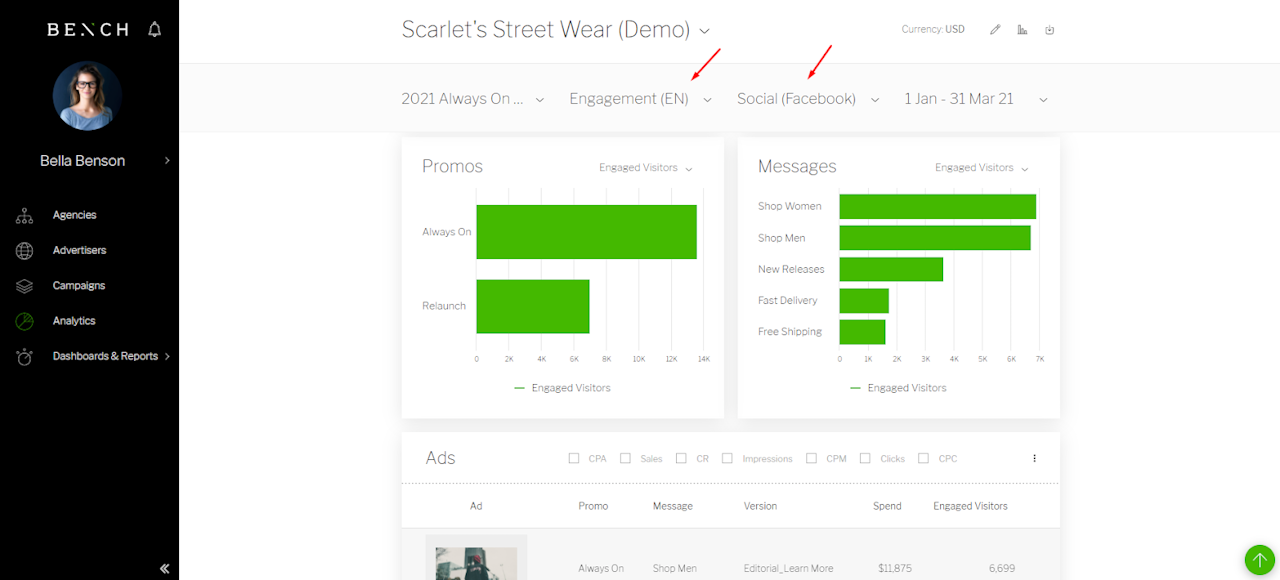Open the notifications bell icon
Viewport: 1280px width, 580px height.
154,30
